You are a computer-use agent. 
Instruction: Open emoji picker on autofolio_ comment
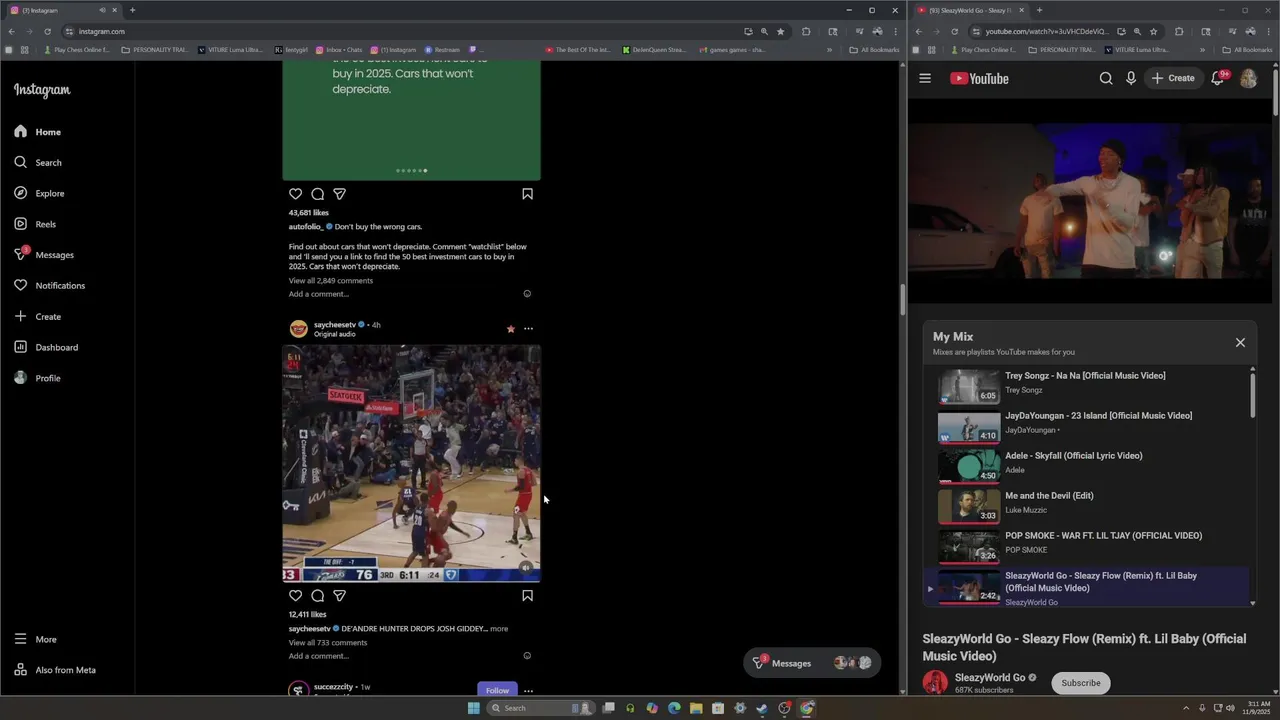[x=527, y=294]
